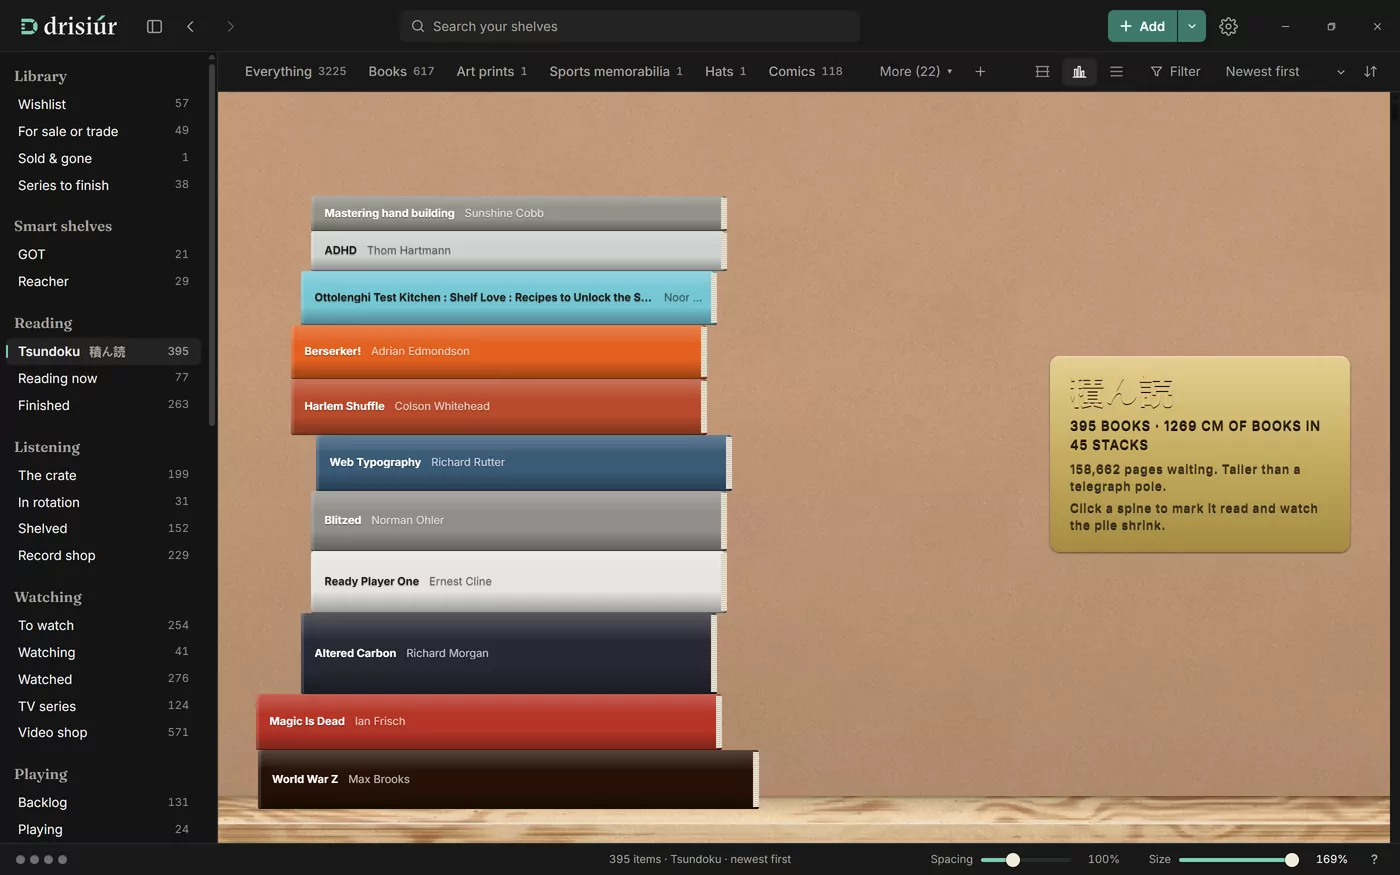
Task: Select the For sale or trade shelf
Action: 103,131
